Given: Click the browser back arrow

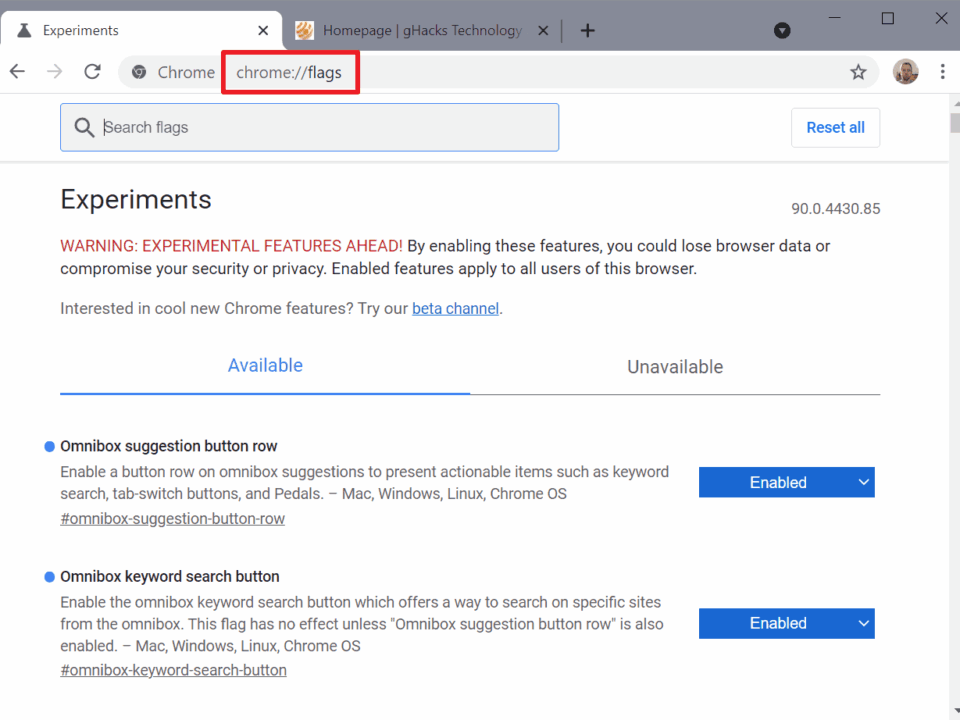Looking at the screenshot, I should click(17, 72).
